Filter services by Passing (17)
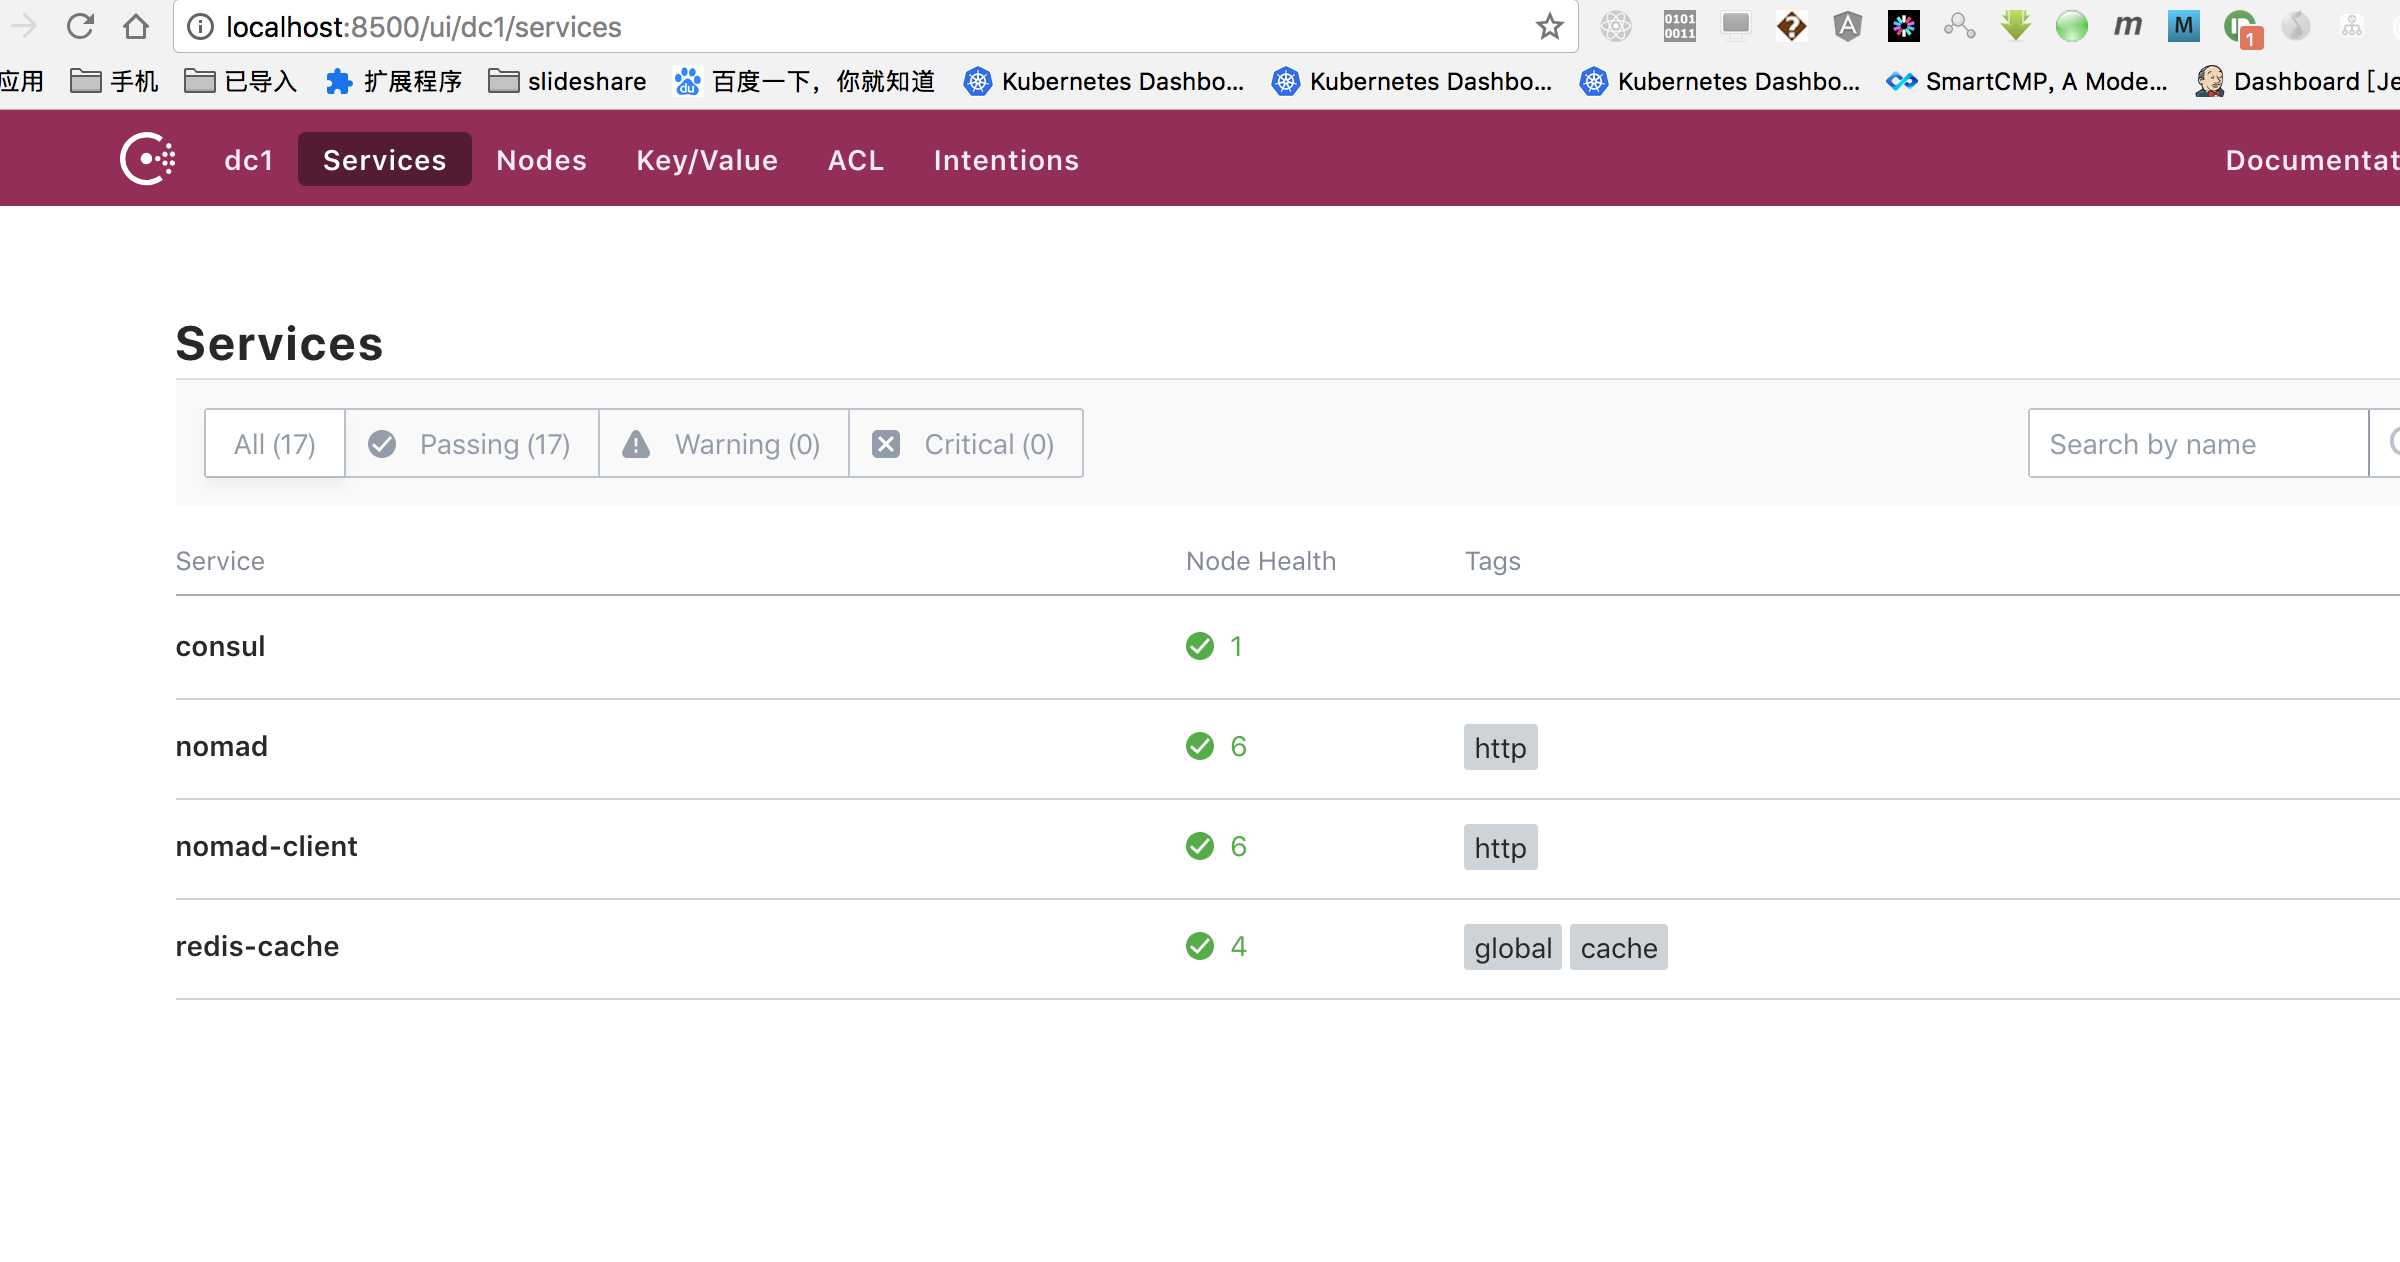Viewport: 2400px width, 1262px height. (471, 443)
